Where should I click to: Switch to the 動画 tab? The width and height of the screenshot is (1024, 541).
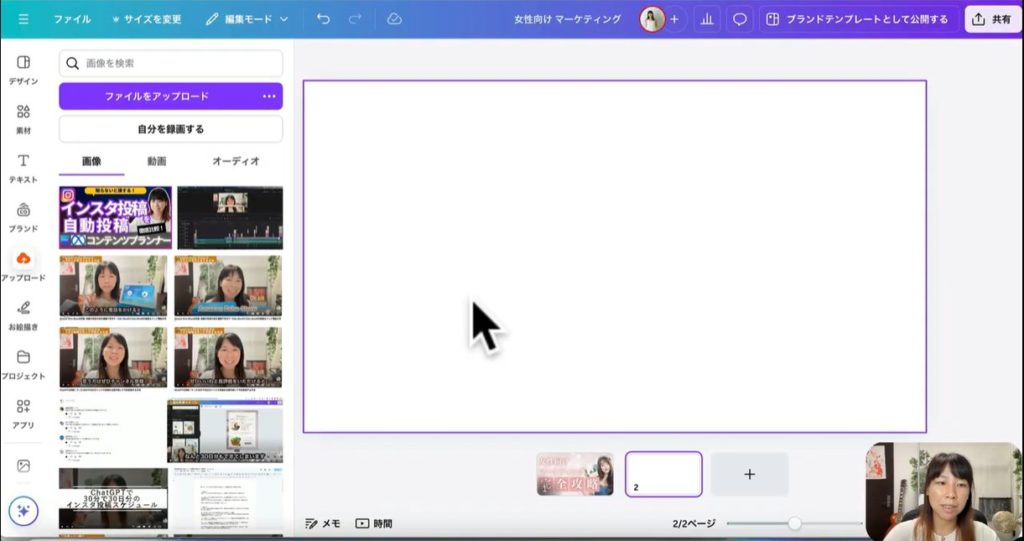point(157,161)
